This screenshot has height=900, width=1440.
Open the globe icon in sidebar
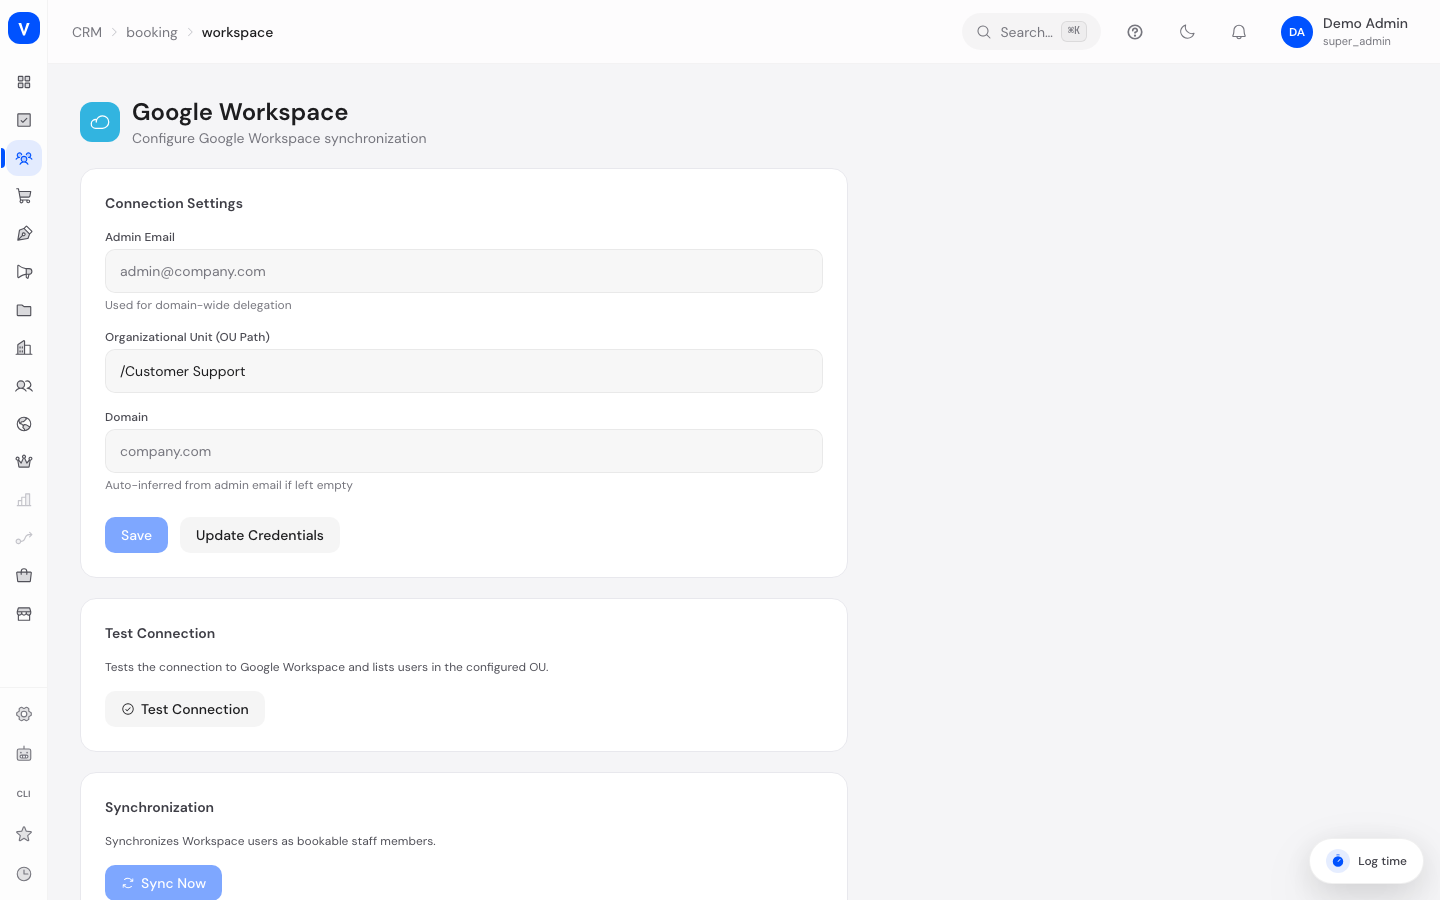tap(24, 424)
